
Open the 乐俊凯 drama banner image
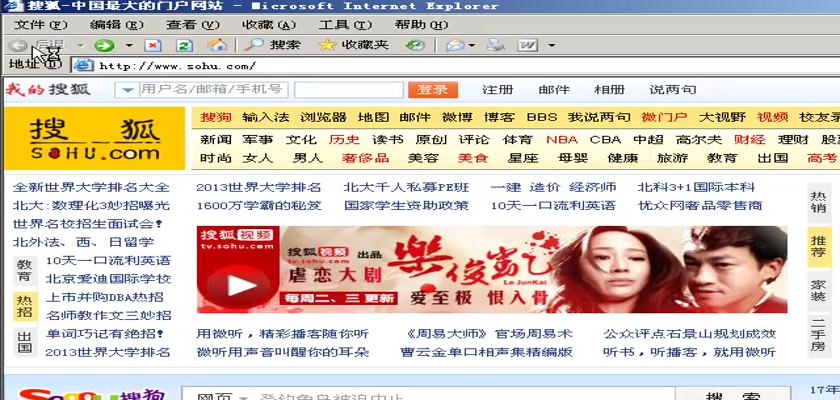coord(492,269)
